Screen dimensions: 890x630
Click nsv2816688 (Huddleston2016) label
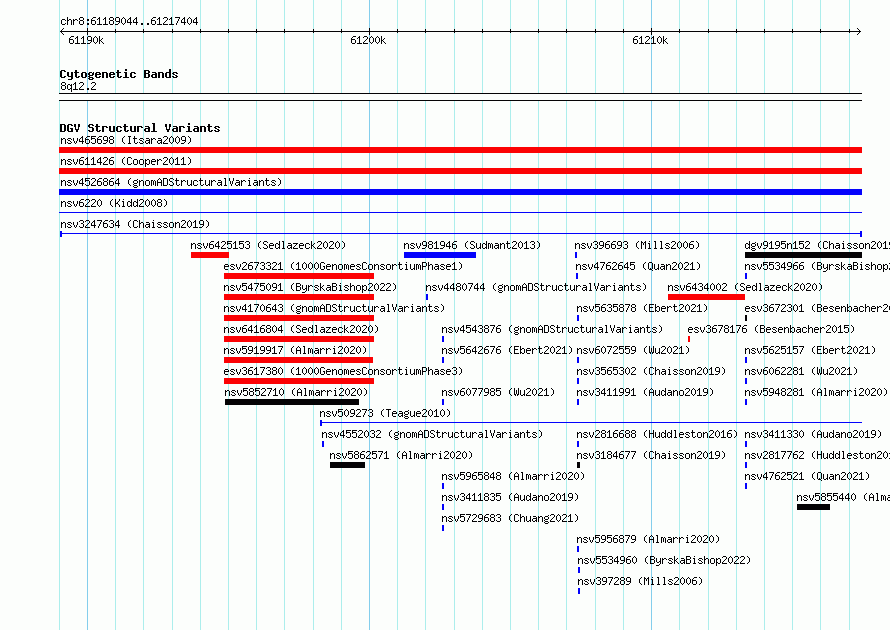tap(657, 434)
